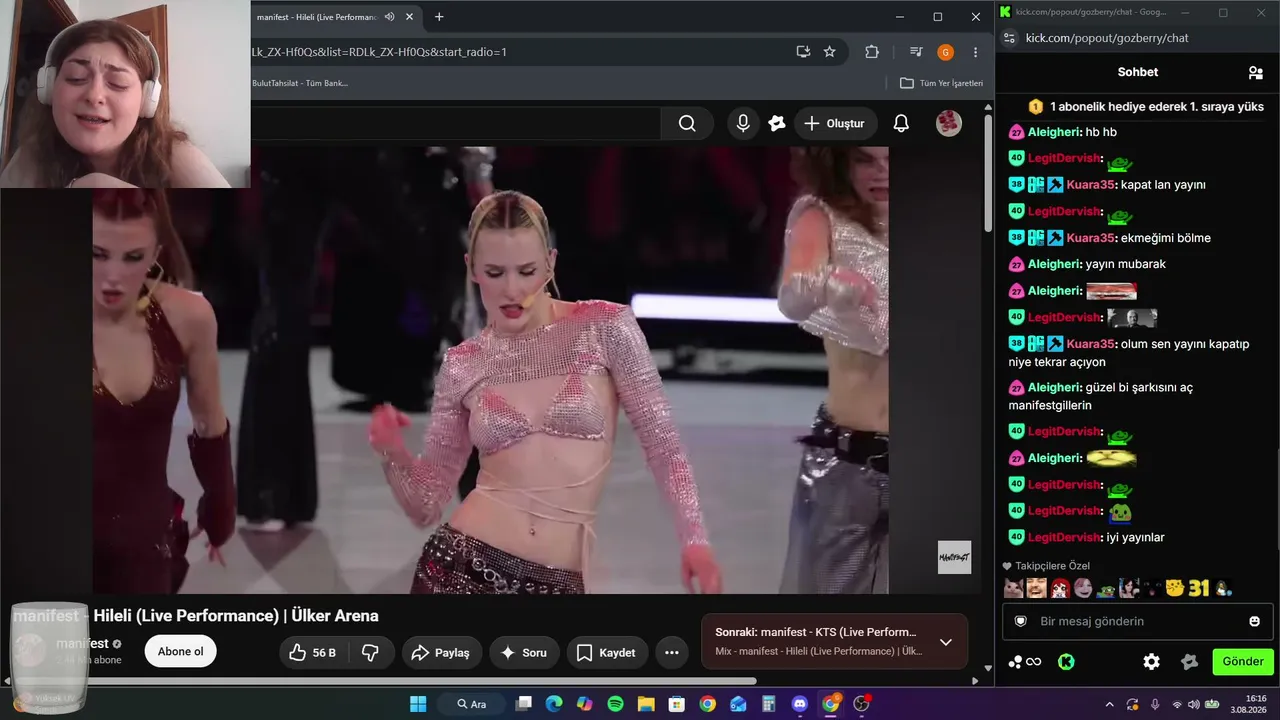Open Aleigheri's profile in the 'yayın mubarak' message
The height and width of the screenshot is (720, 1280).
[x=1055, y=264]
